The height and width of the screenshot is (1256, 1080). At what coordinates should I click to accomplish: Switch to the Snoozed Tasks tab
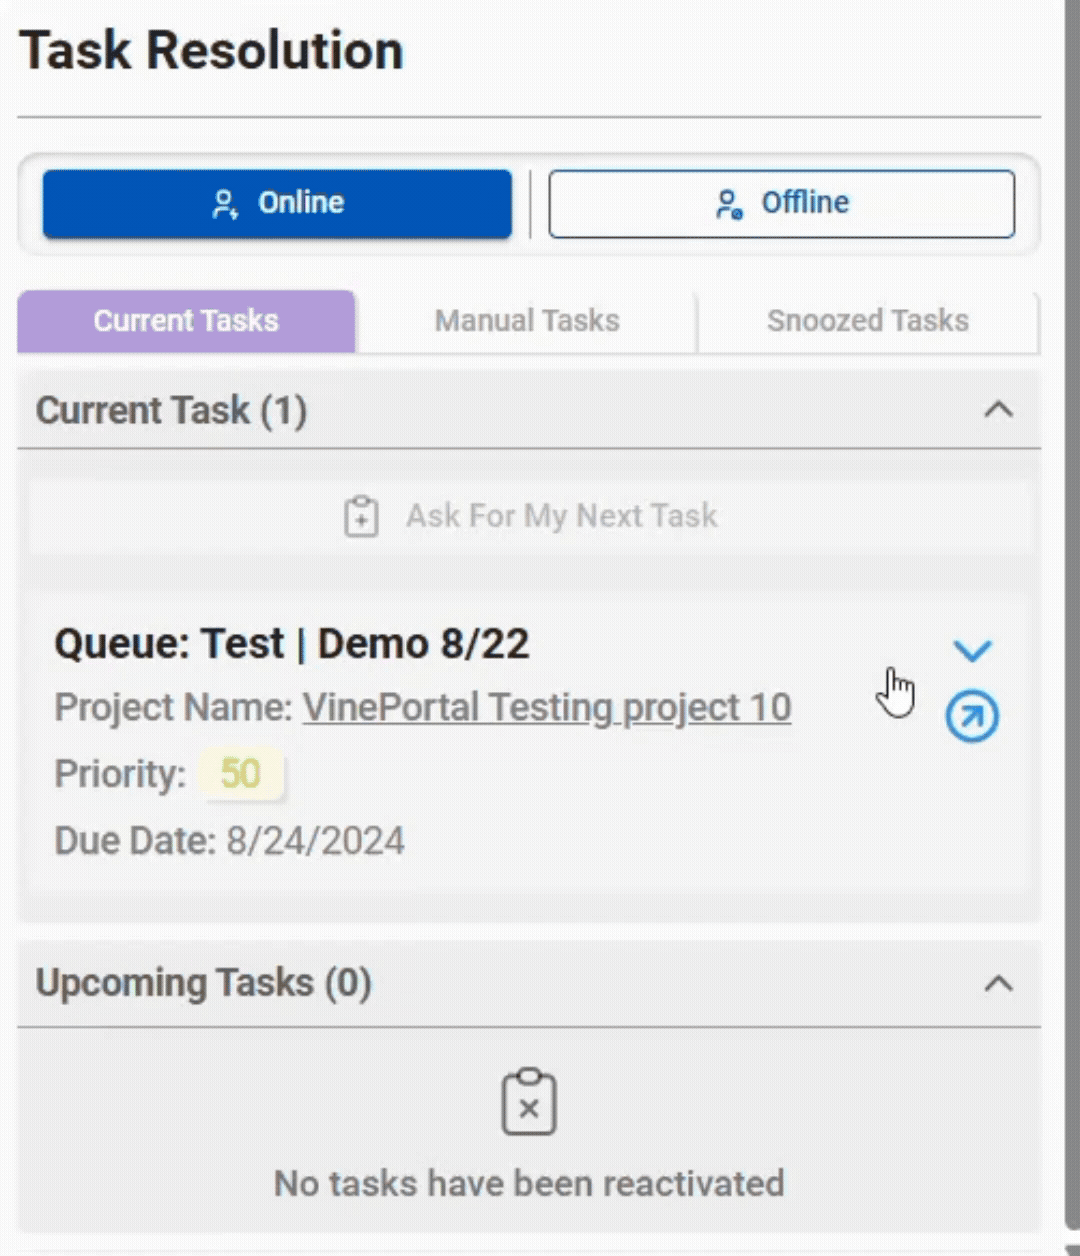867,321
